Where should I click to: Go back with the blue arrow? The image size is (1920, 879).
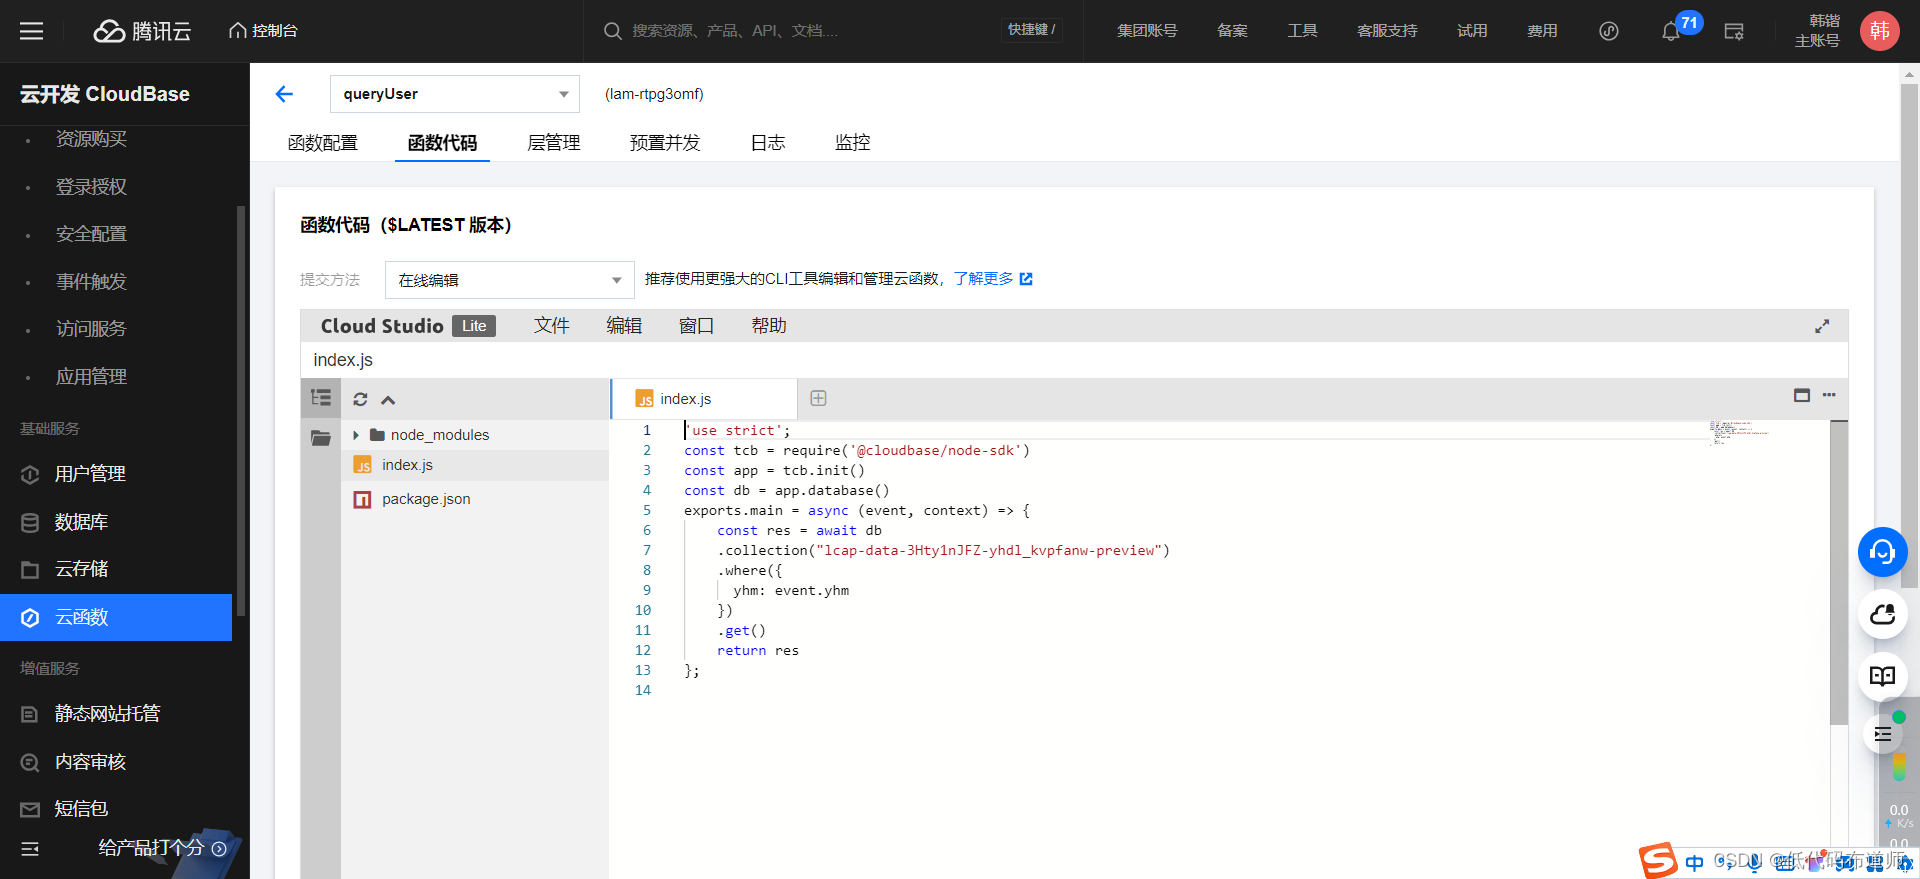[284, 94]
